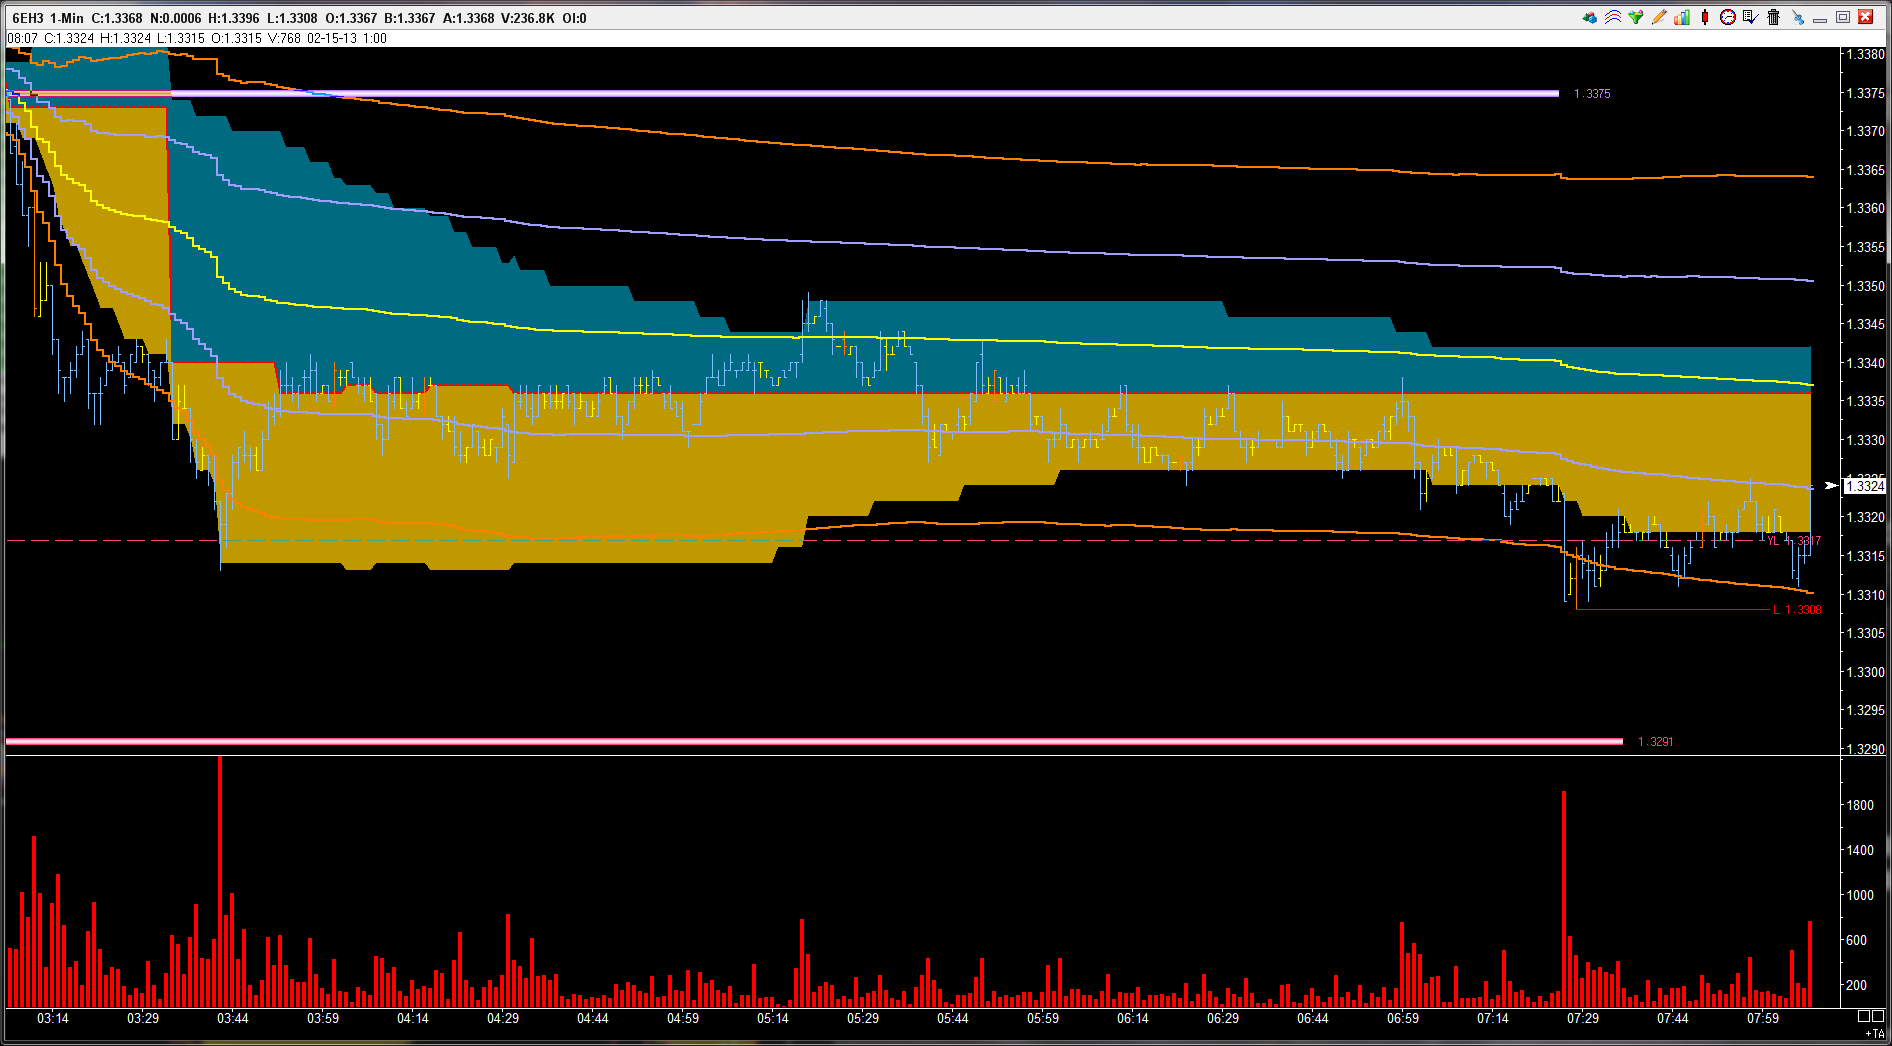Open the red-blue wavy lines indicator icon
Image resolution: width=1892 pixels, height=1046 pixels.
coord(1613,18)
